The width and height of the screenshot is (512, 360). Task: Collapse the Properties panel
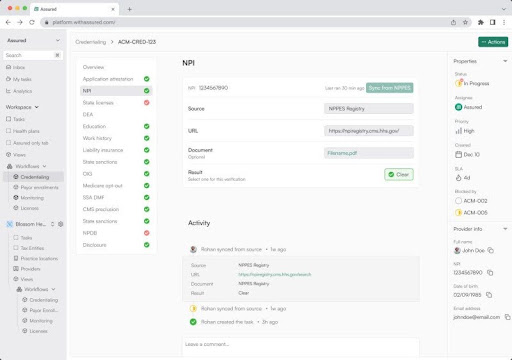pos(505,61)
